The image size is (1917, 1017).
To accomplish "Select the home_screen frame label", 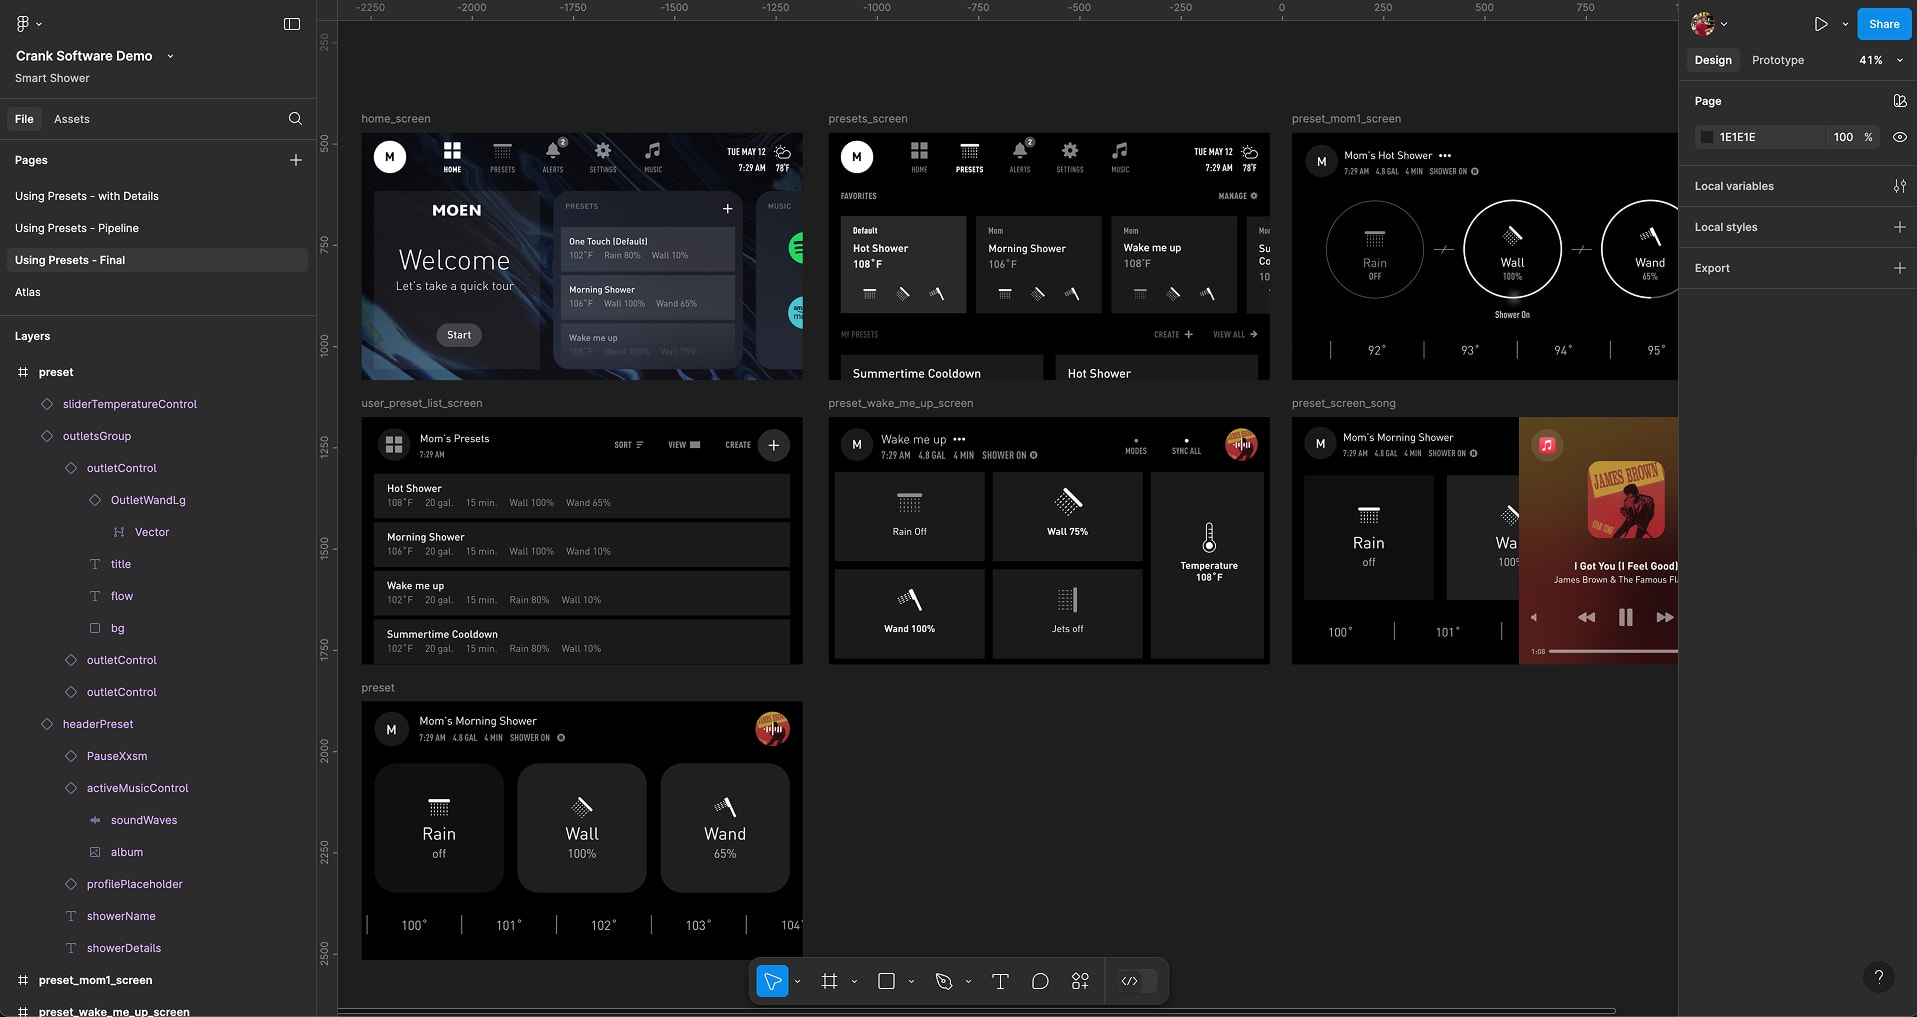I will click(396, 119).
